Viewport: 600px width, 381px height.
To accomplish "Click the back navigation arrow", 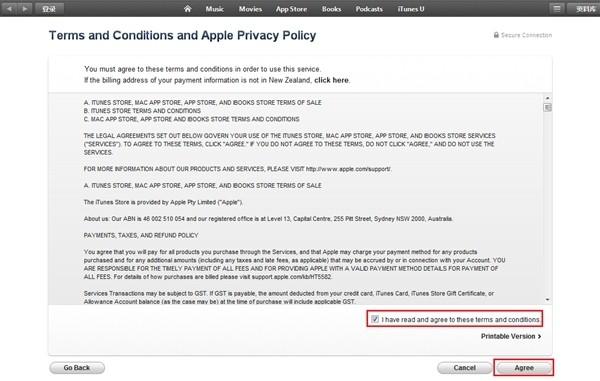I will click(9, 8).
